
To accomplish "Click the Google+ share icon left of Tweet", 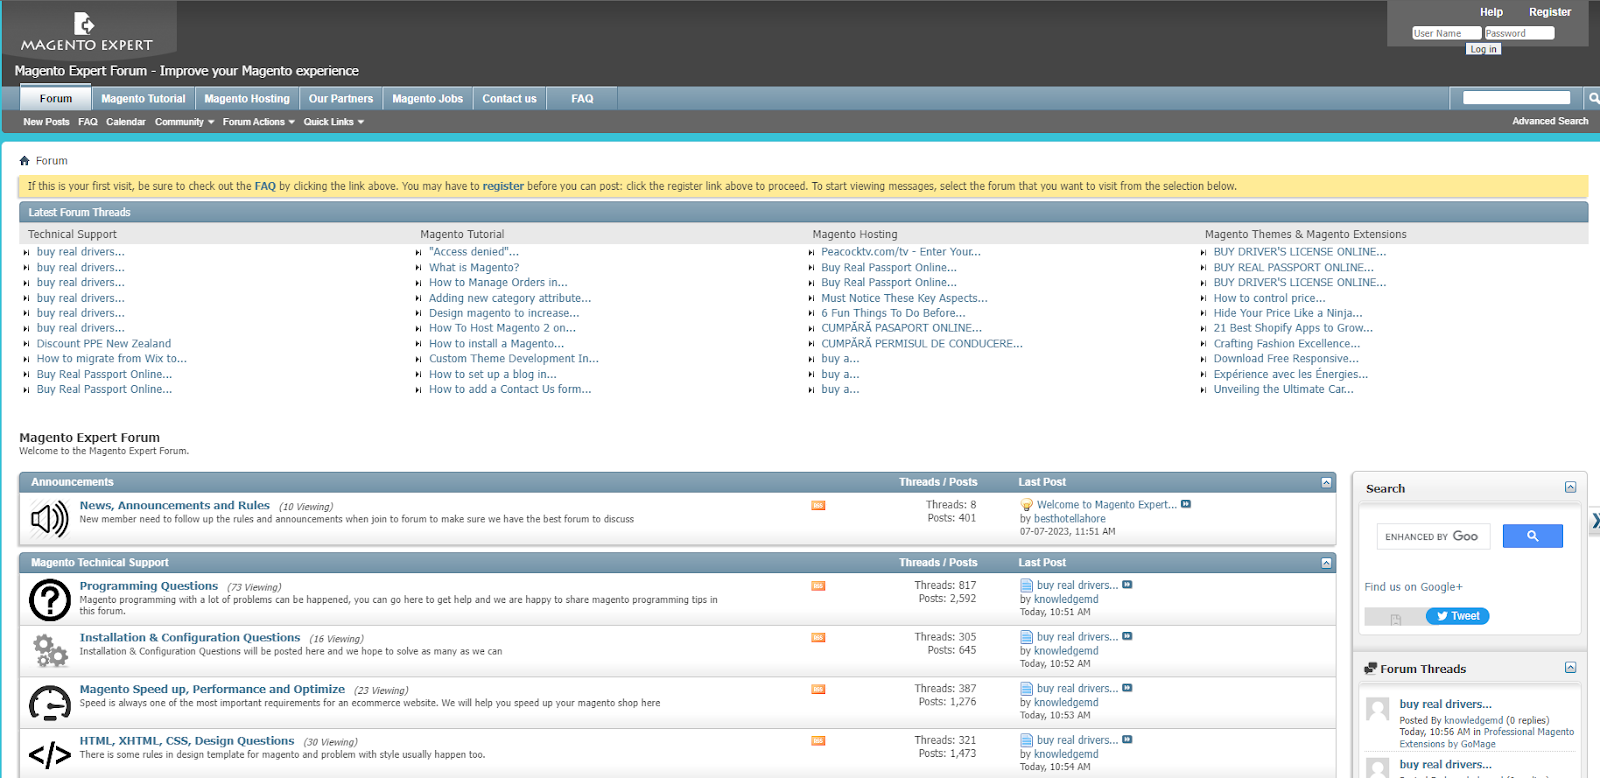I will [1396, 619].
